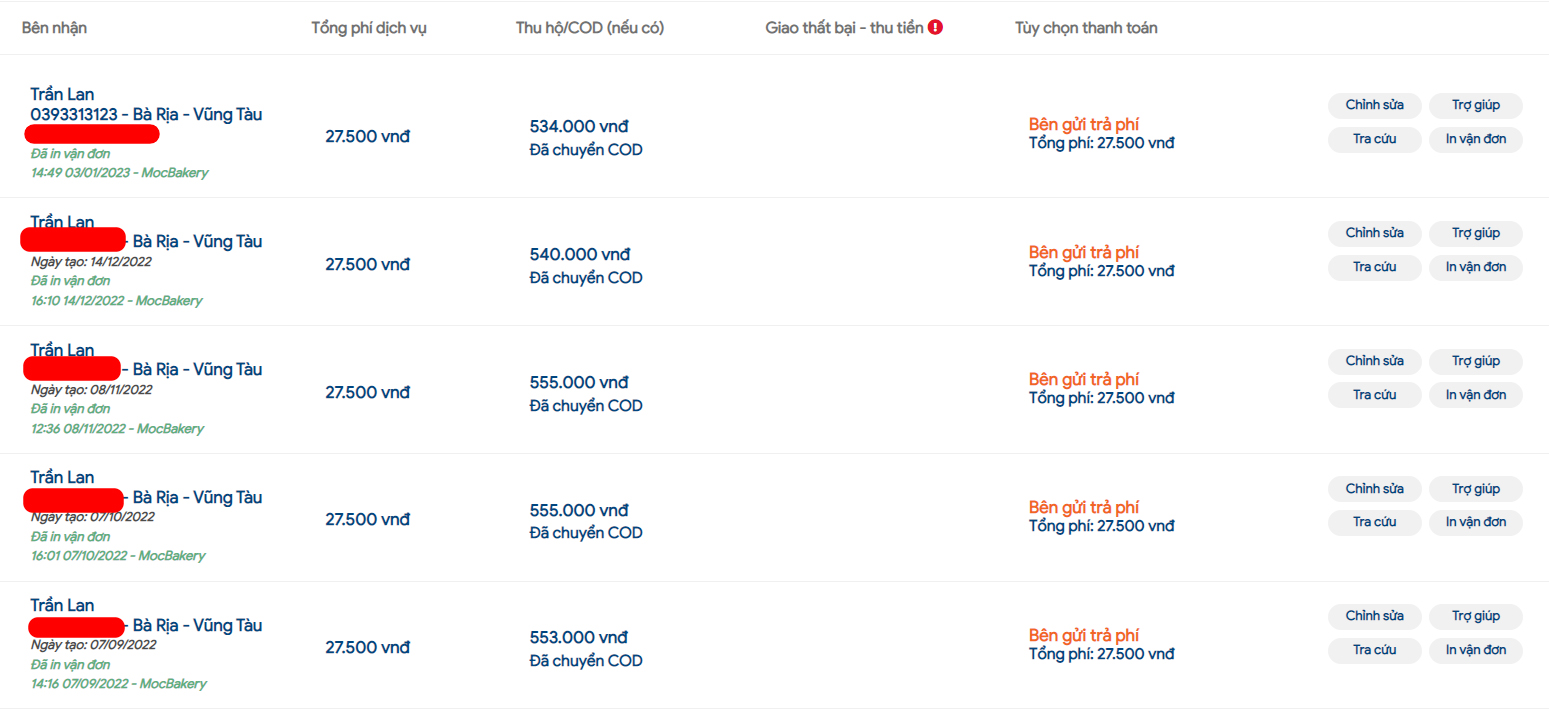Image resolution: width=1549 pixels, height=713 pixels.
Task: Click Chỉnh sửa for the 534.000 vnđ order
Action: 1374,105
